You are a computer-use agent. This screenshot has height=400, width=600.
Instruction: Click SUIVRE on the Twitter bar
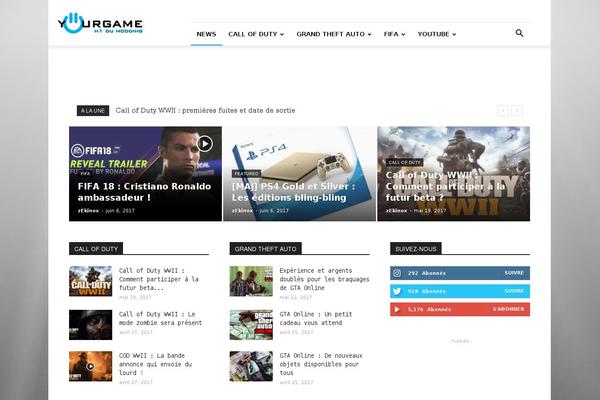514,291
